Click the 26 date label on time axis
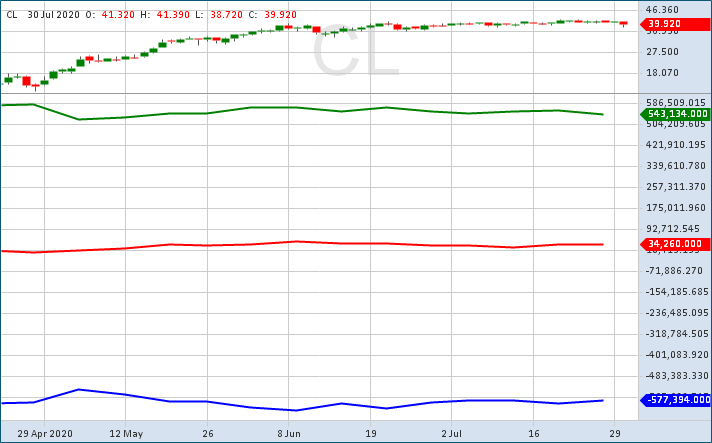712x443 pixels. (x=208, y=433)
